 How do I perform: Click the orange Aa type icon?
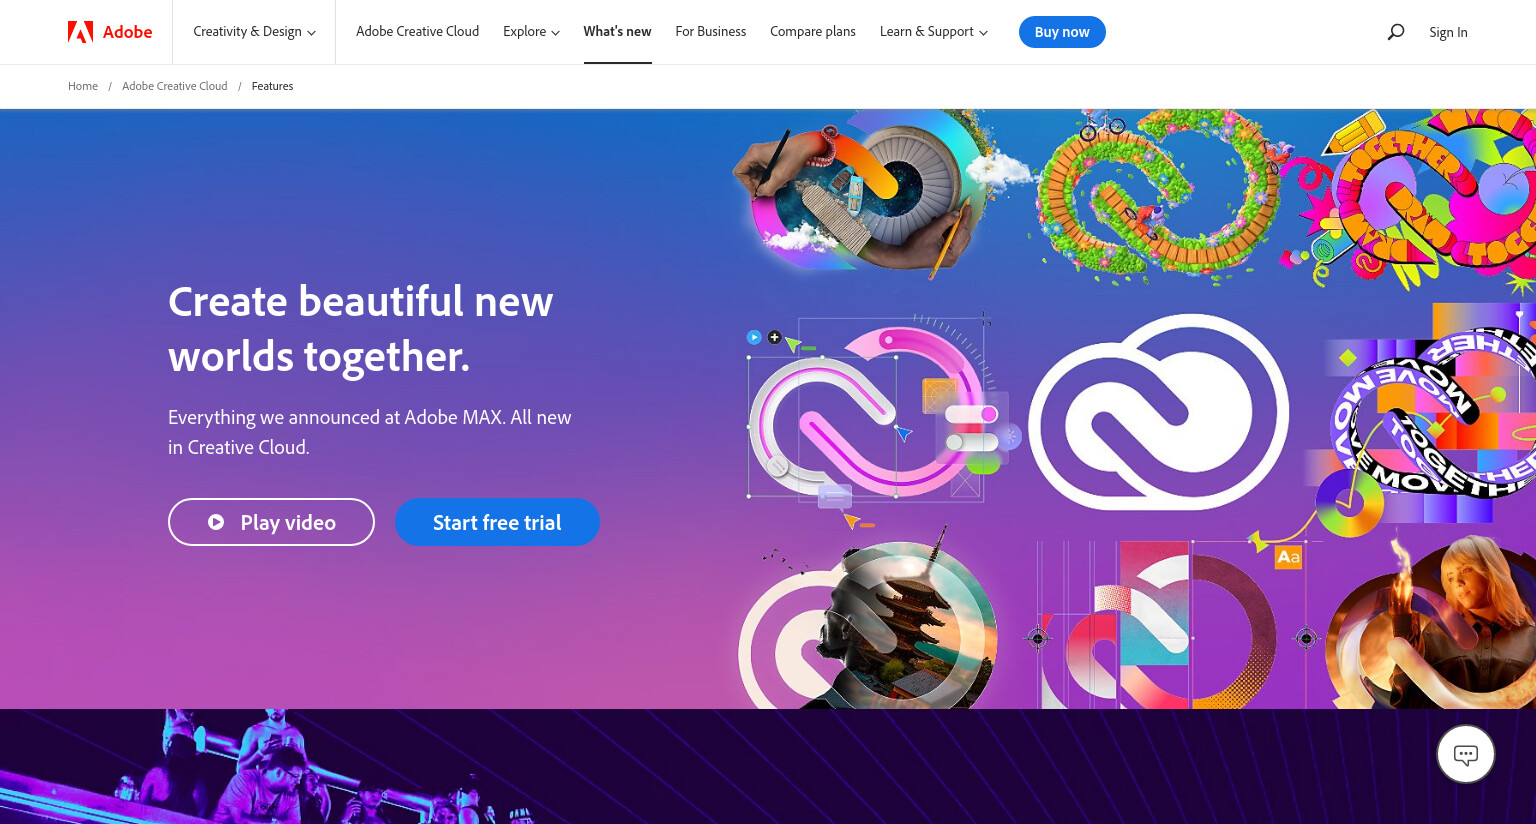click(x=1288, y=557)
